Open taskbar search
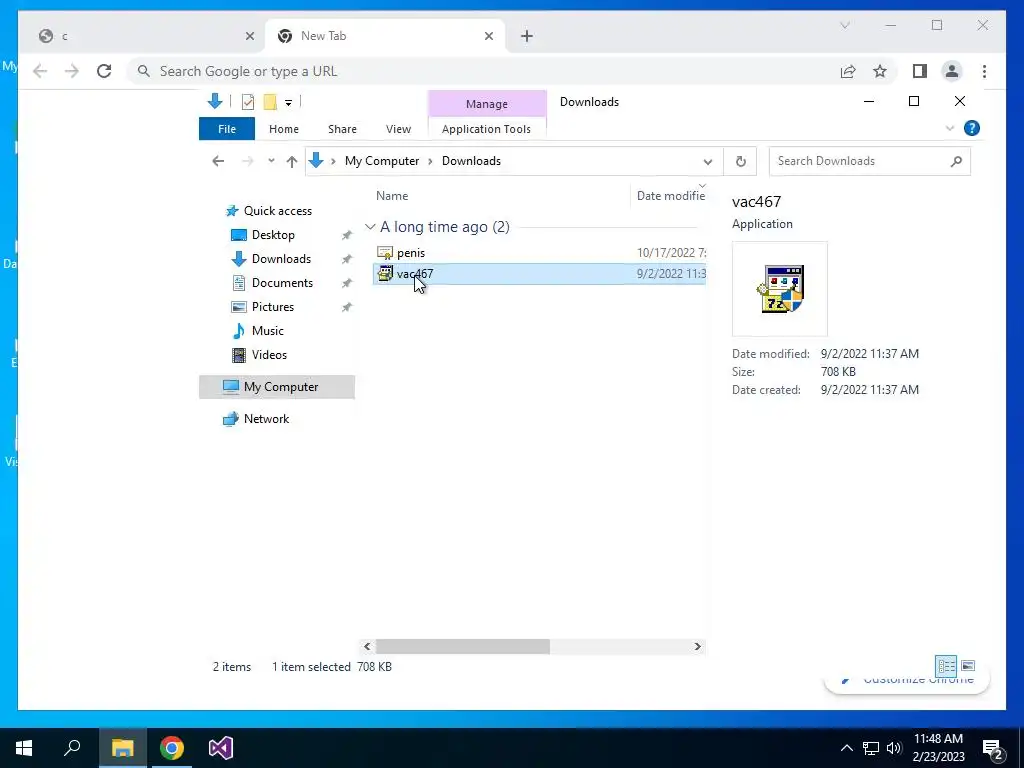This screenshot has height=768, width=1024. [x=72, y=748]
